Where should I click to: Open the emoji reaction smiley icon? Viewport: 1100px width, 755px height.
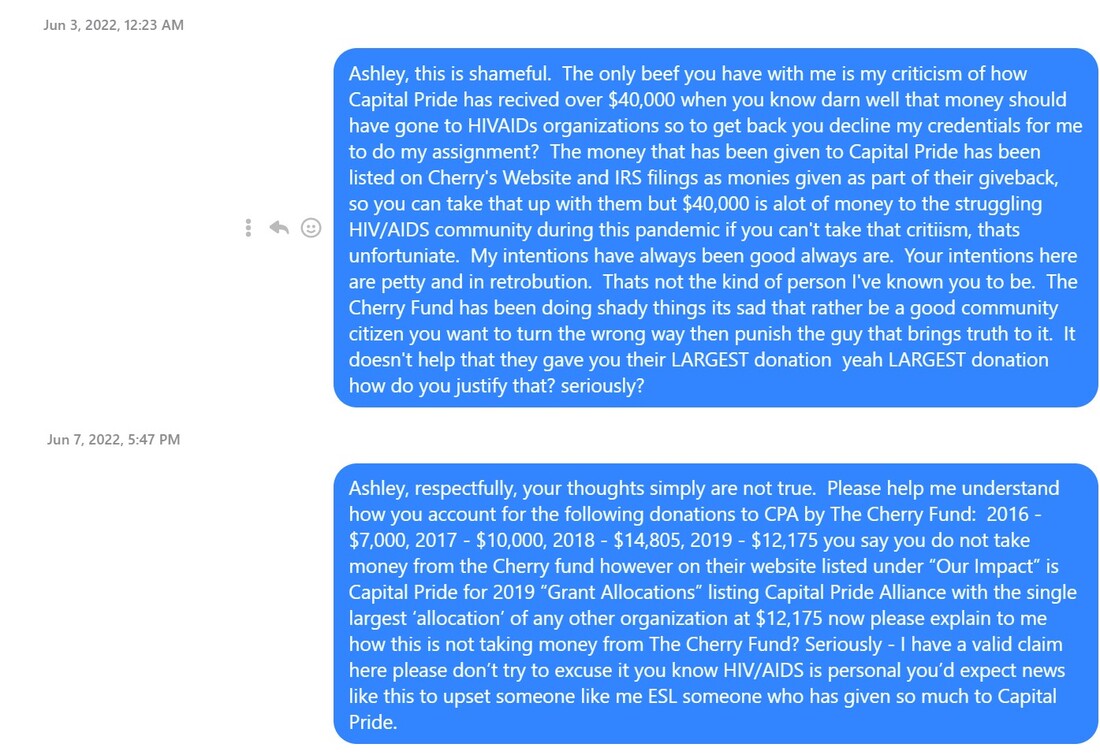311,227
